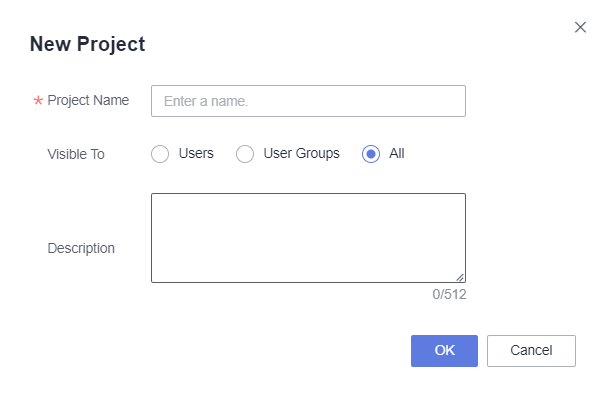
Task: Click the "User Groups" option label text
Action: (x=301, y=153)
